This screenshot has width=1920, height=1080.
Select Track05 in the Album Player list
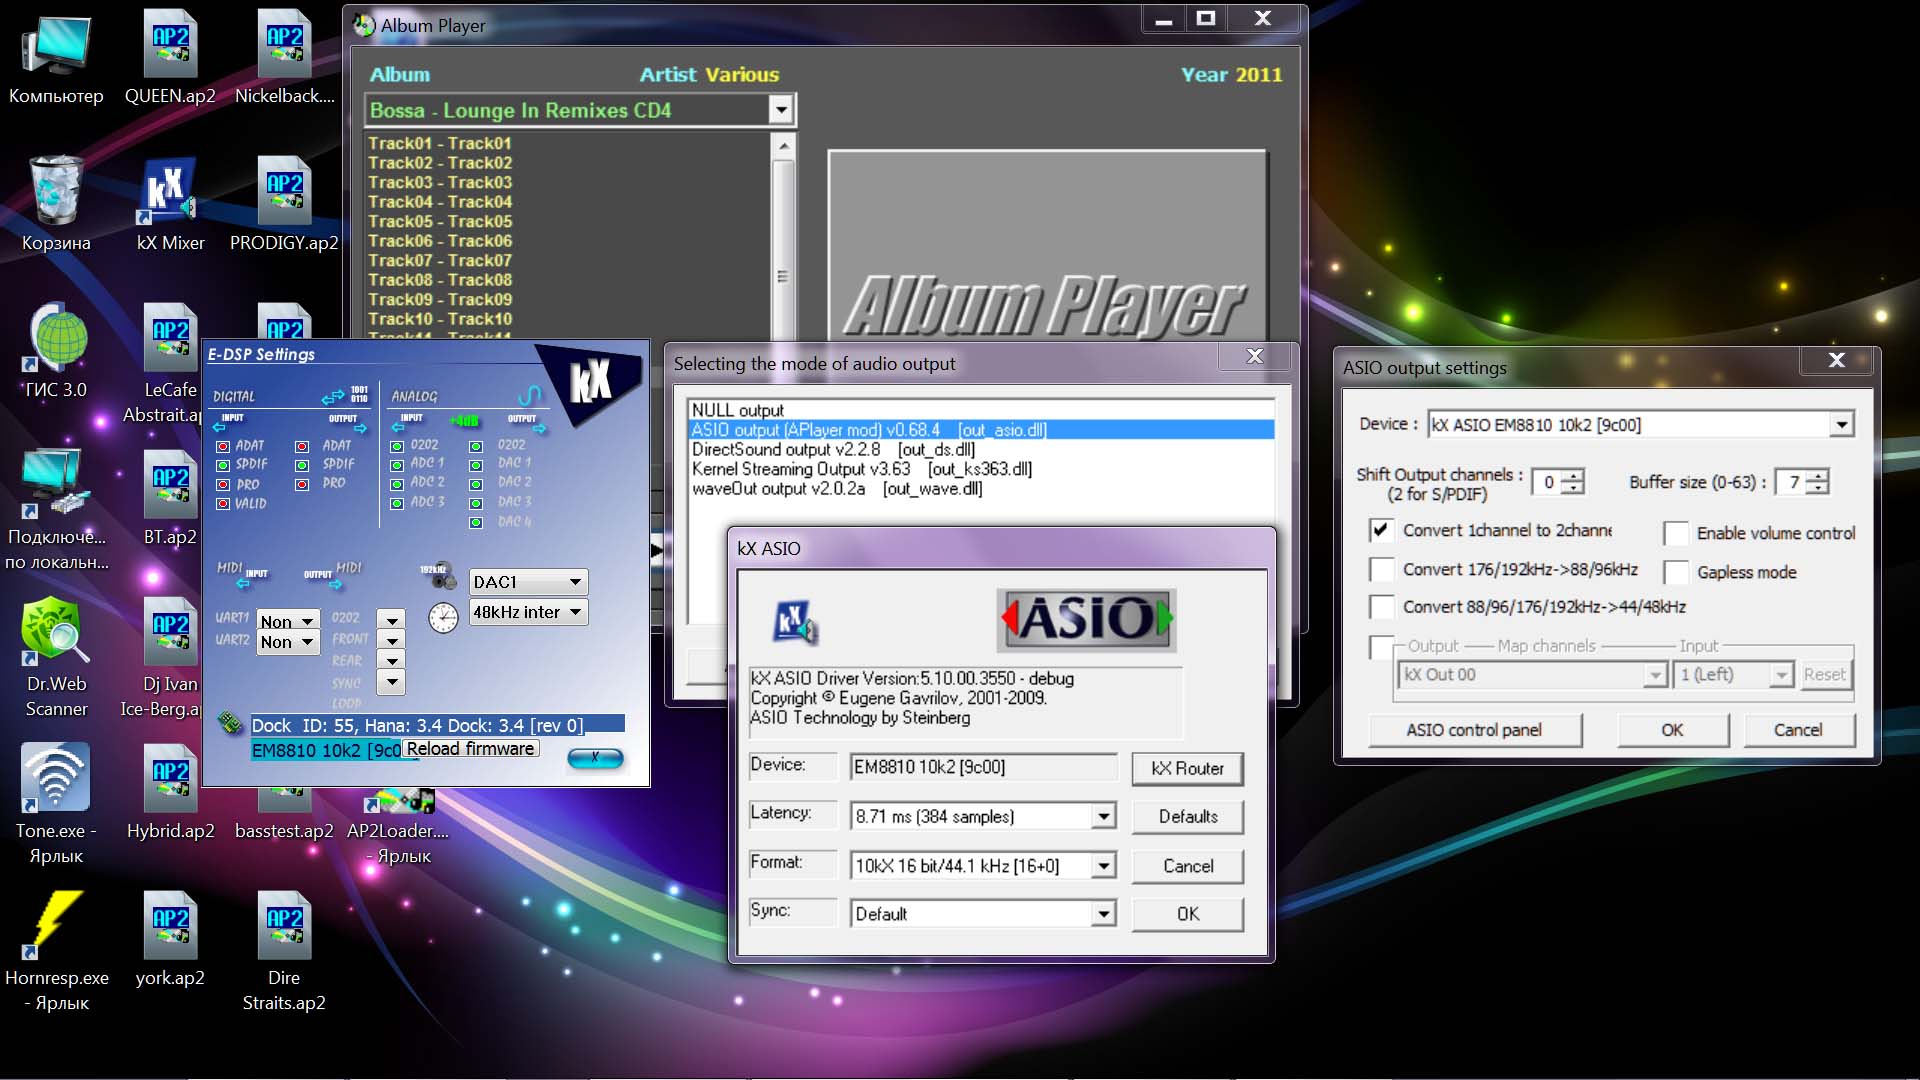click(440, 221)
